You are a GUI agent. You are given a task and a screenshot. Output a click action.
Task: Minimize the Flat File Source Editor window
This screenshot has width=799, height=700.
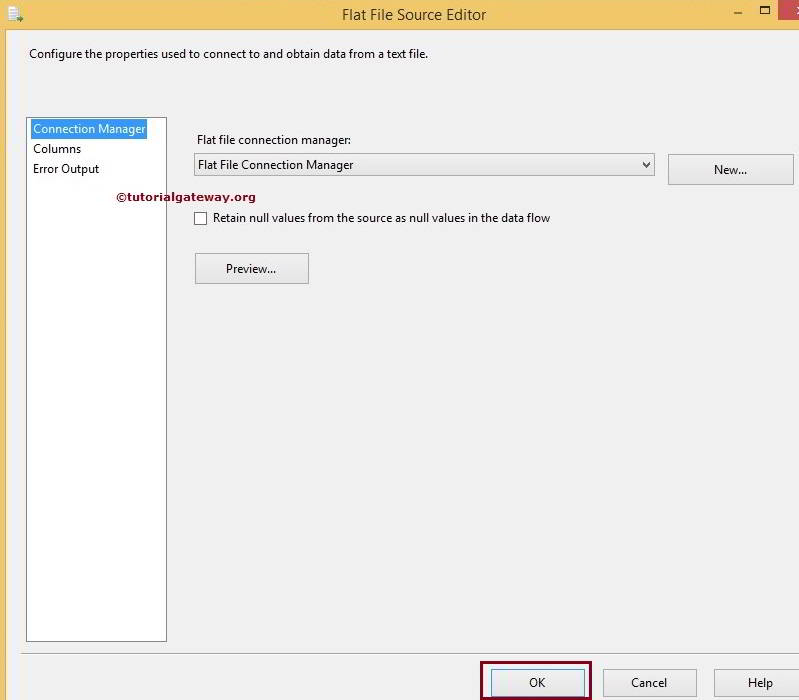click(738, 12)
